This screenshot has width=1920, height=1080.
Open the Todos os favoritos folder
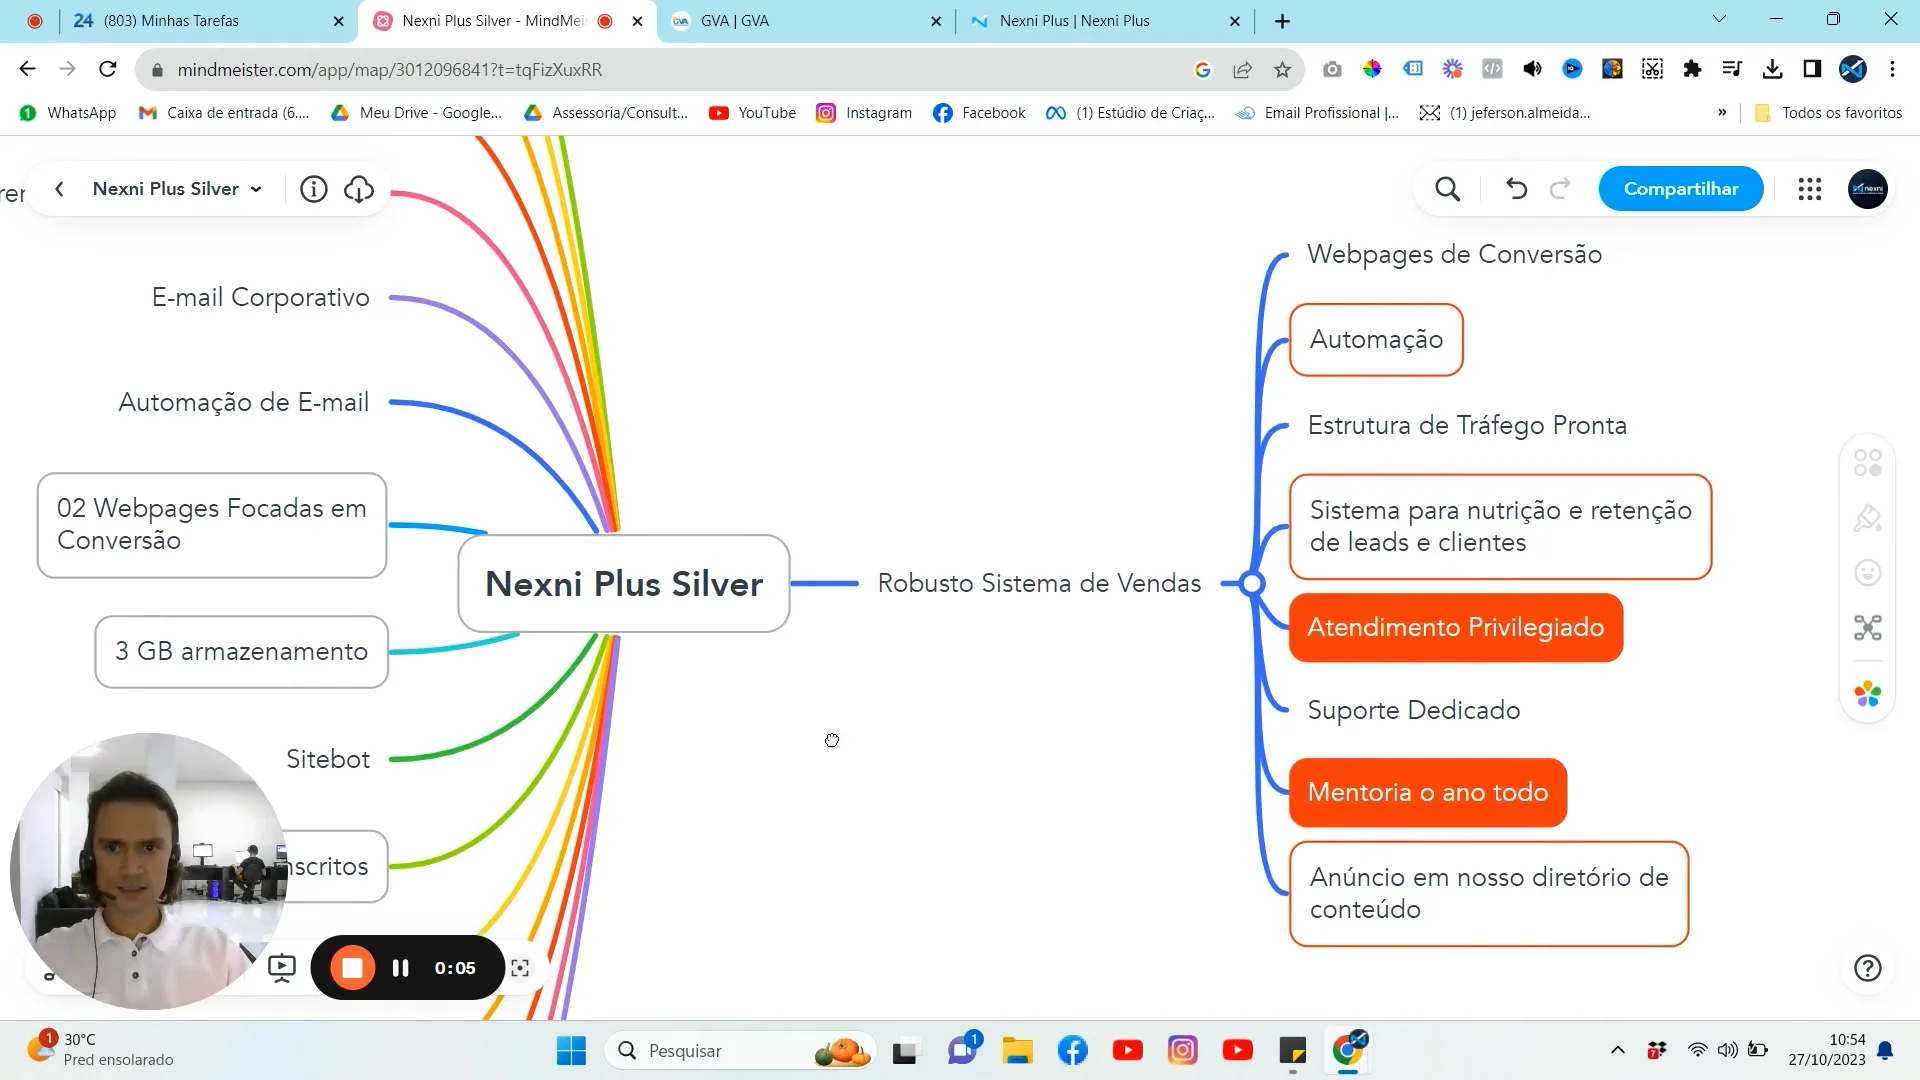(x=1829, y=113)
